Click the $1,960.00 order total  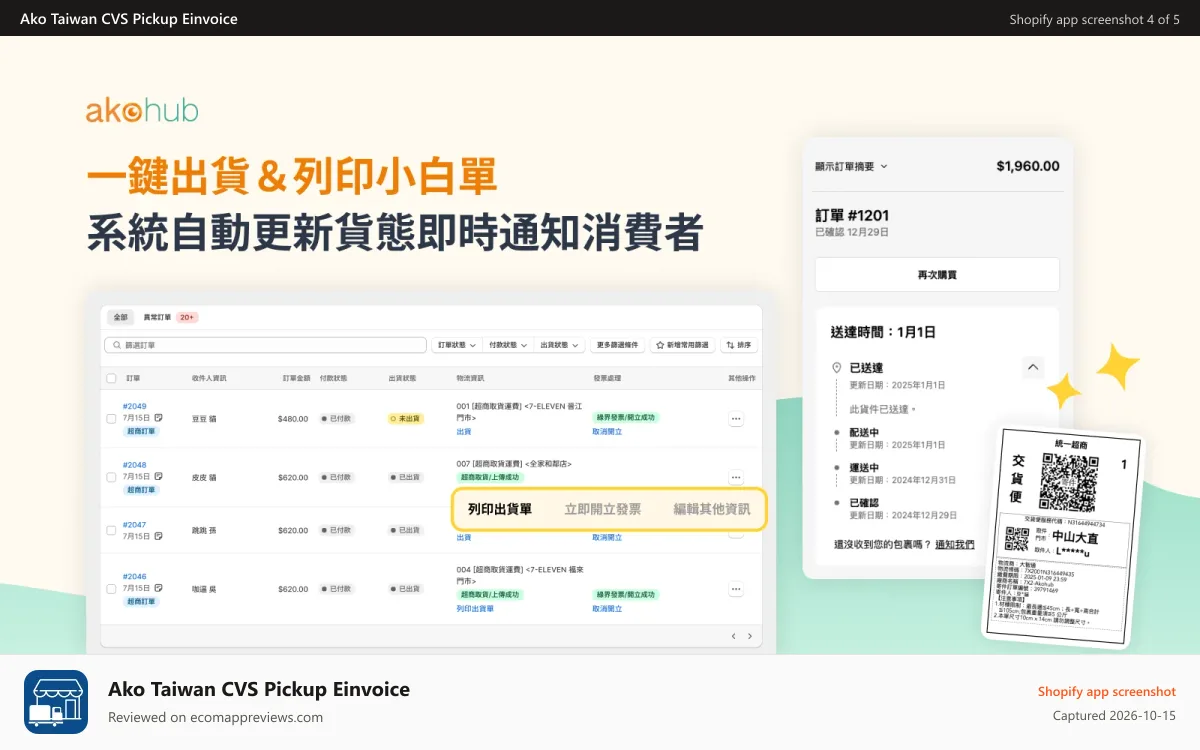[1028, 166]
